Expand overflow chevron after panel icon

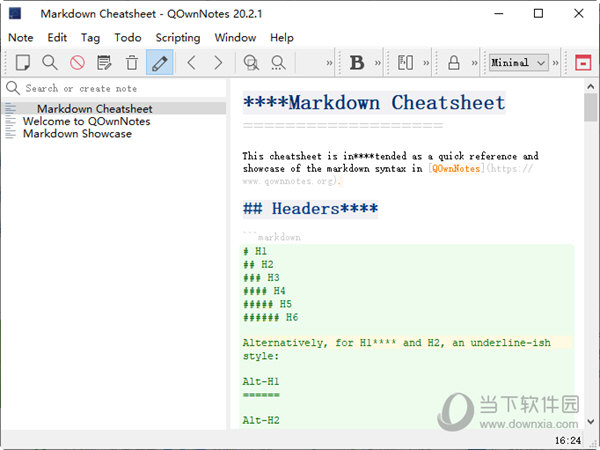click(x=426, y=63)
